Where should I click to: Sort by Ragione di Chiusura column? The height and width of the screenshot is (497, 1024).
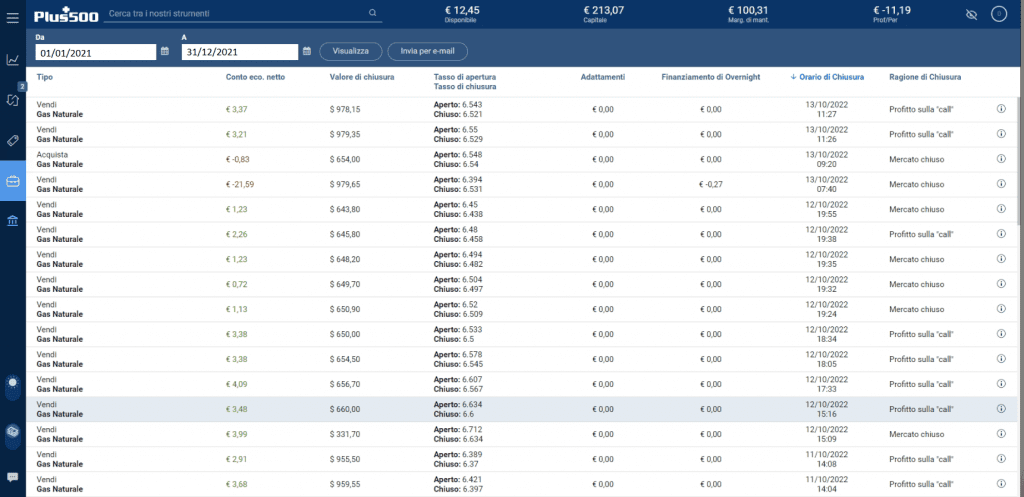[x=925, y=77]
